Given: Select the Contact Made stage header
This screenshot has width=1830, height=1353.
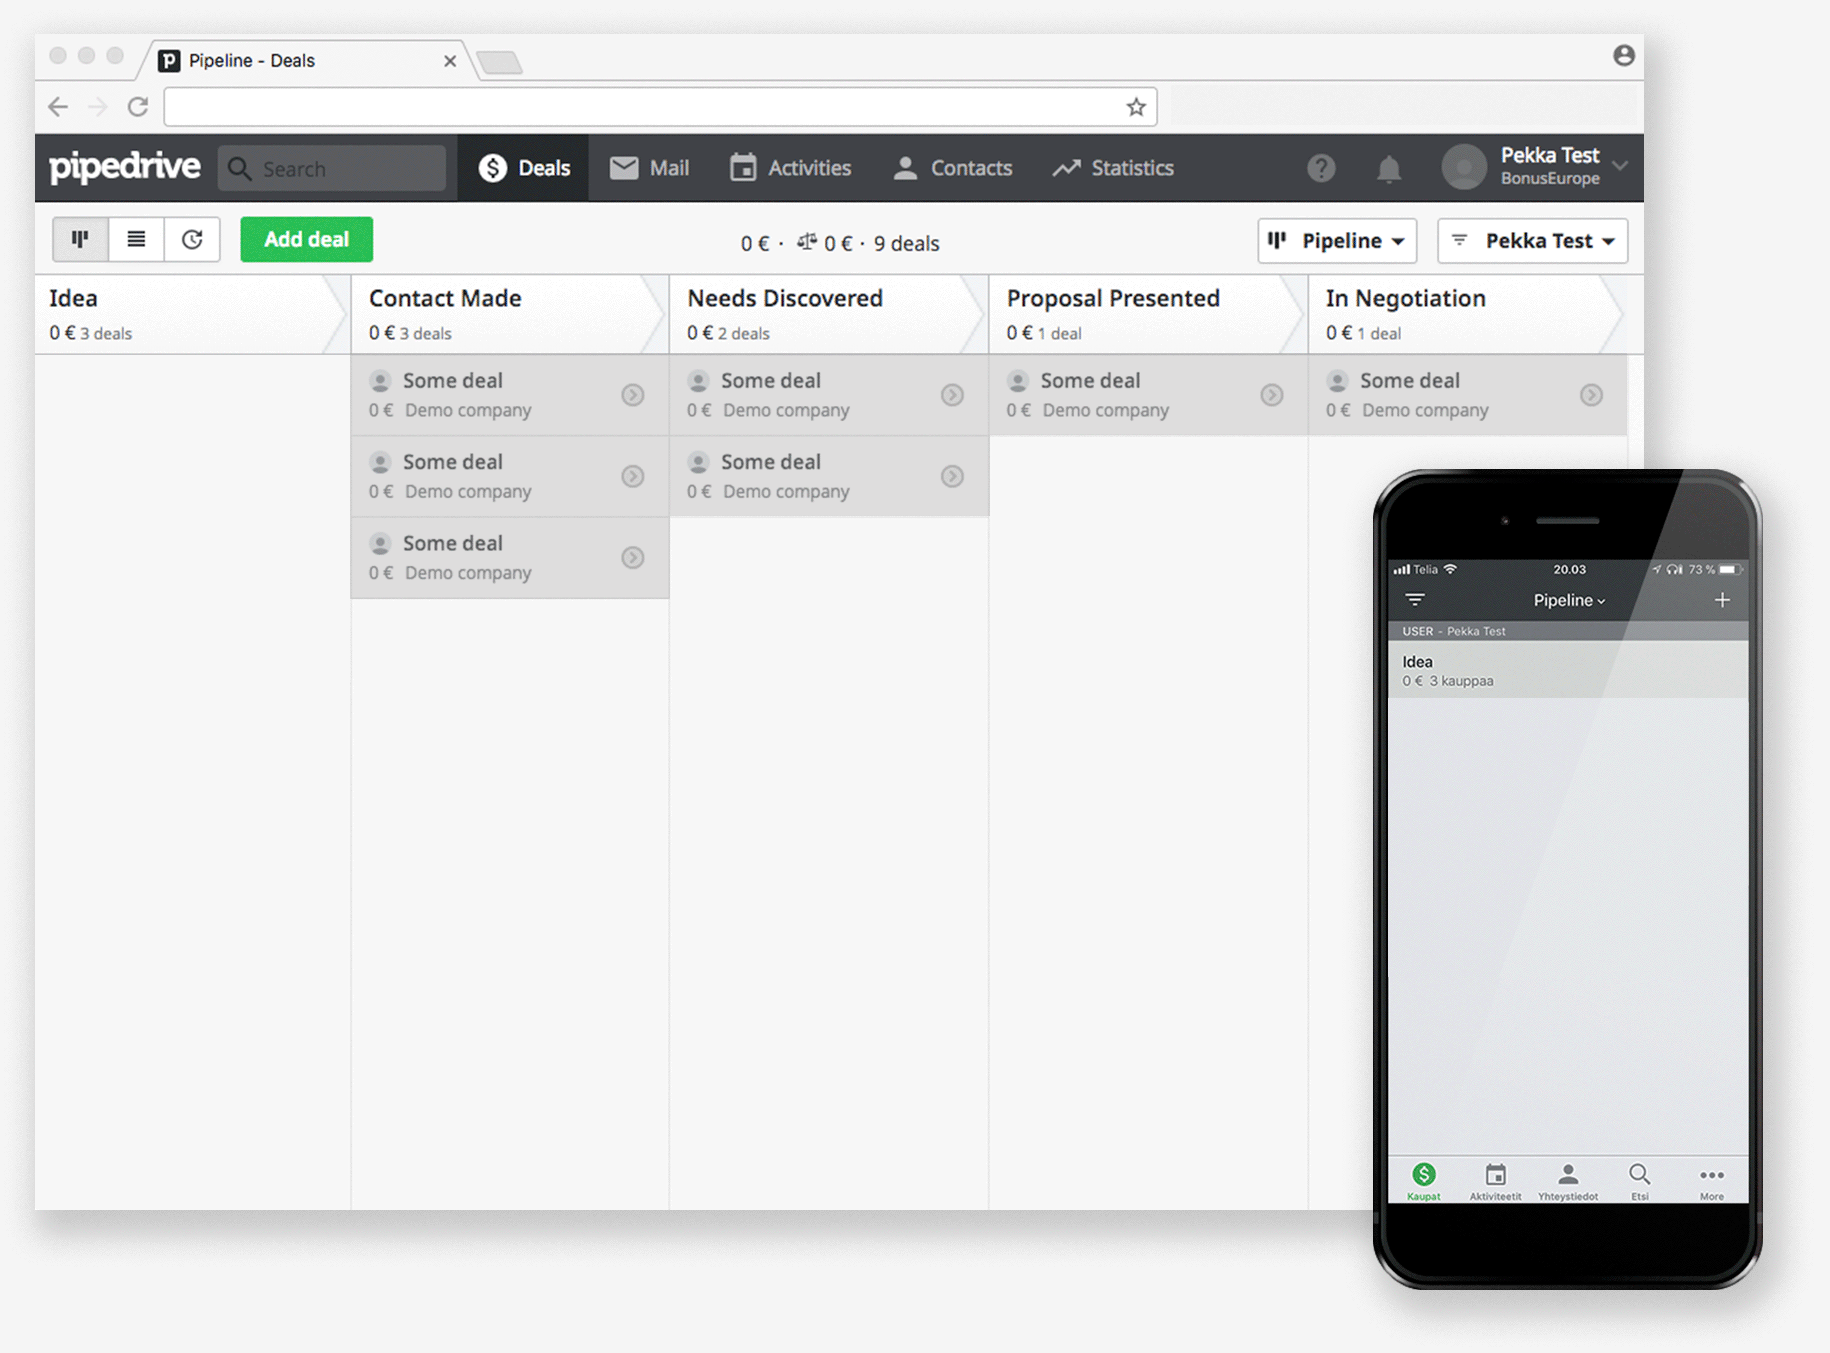Looking at the screenshot, I should [x=509, y=314].
